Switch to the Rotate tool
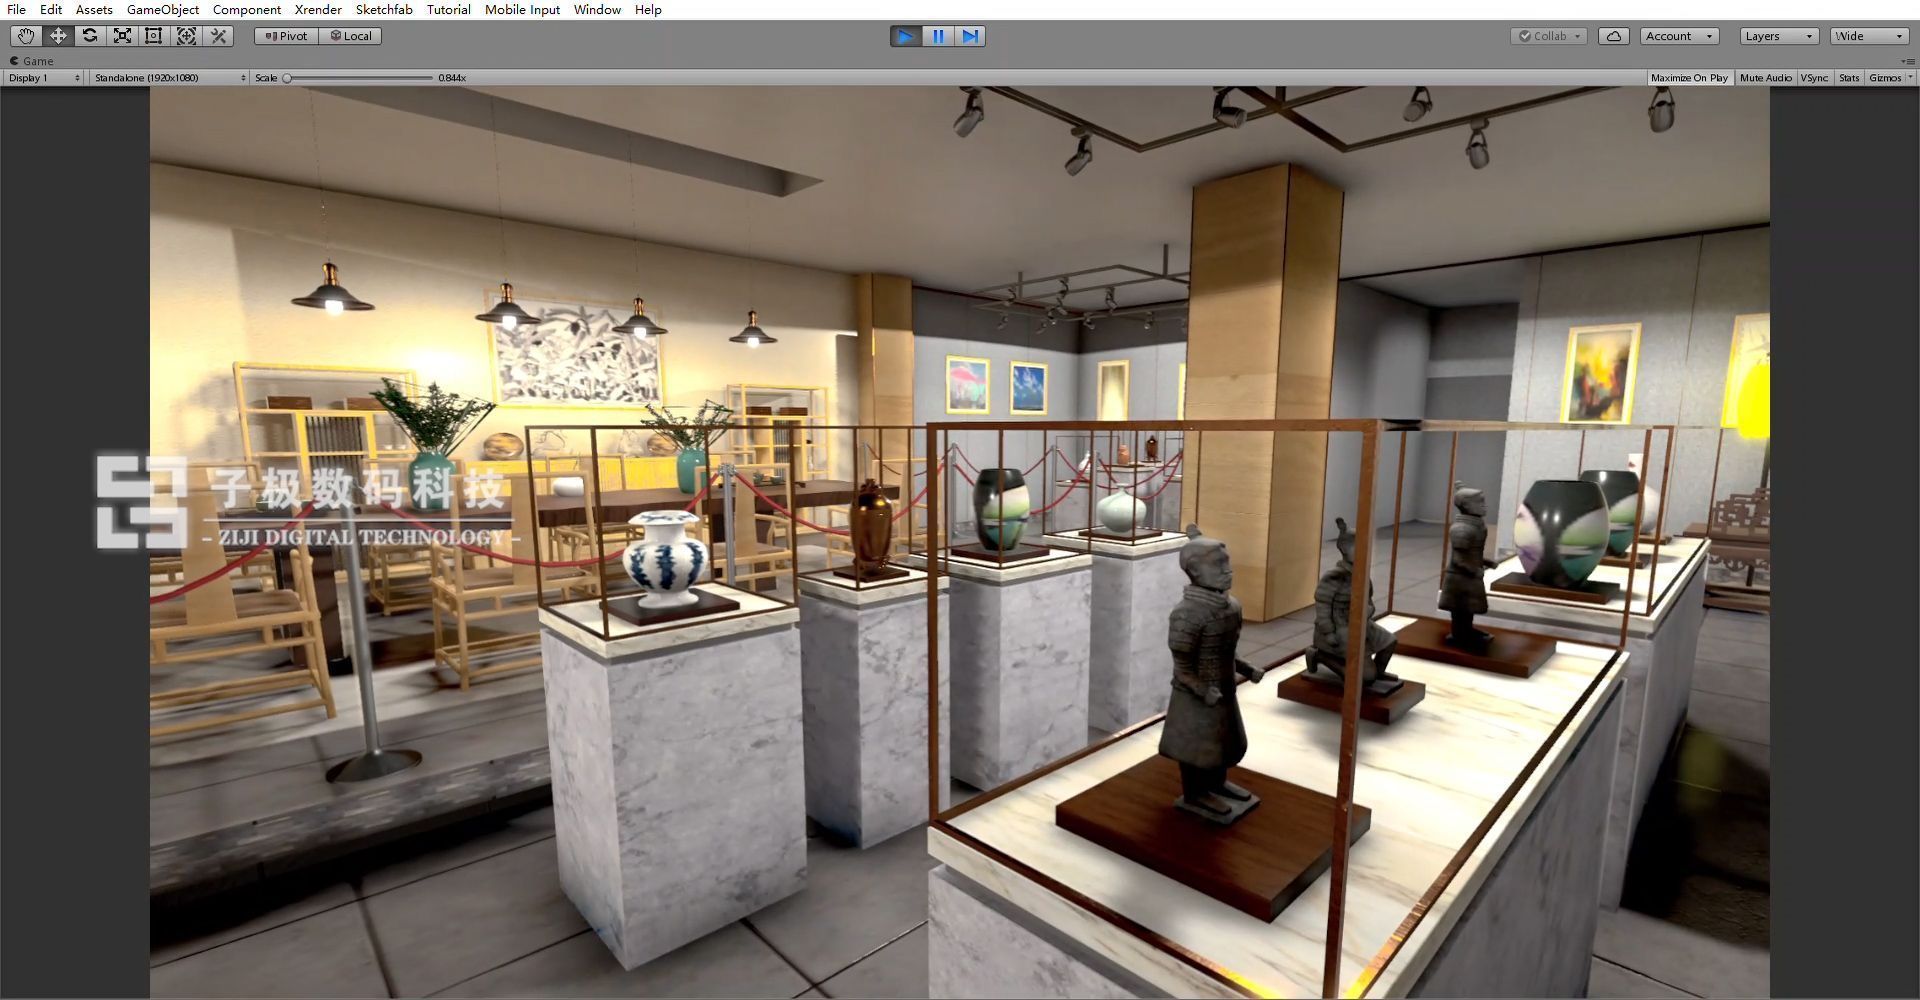Screen dimensions: 1920x1000 [90, 36]
